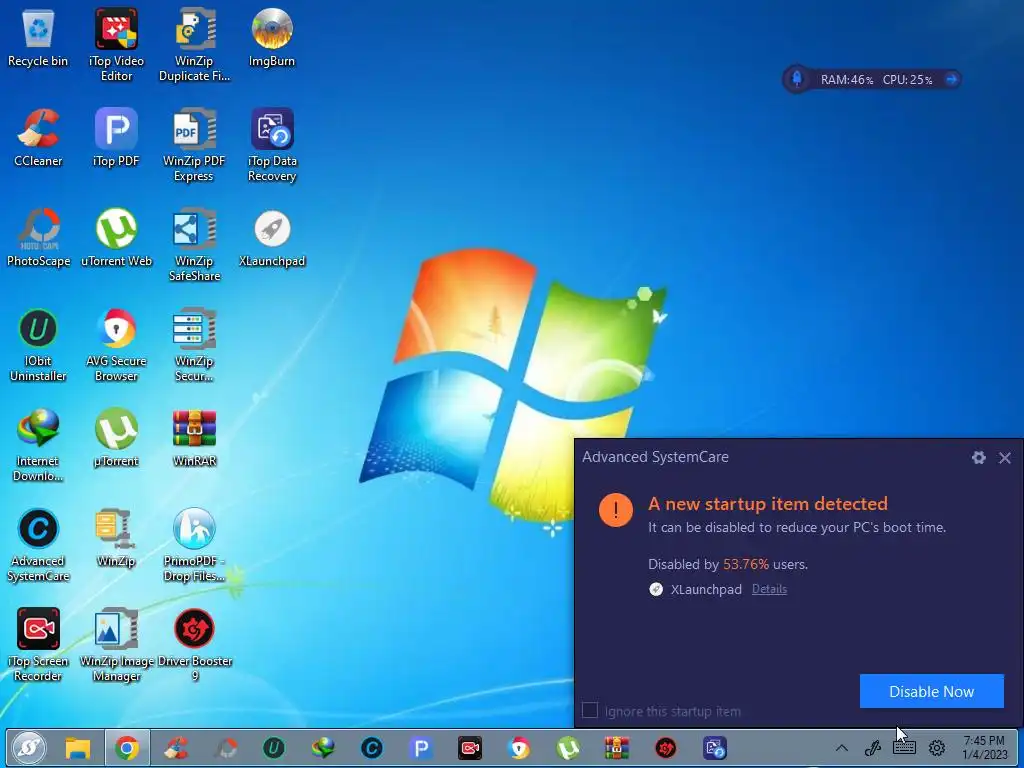Image resolution: width=1024 pixels, height=768 pixels.
Task: Select WinZip Image Manager desktop icon
Action: (116, 645)
